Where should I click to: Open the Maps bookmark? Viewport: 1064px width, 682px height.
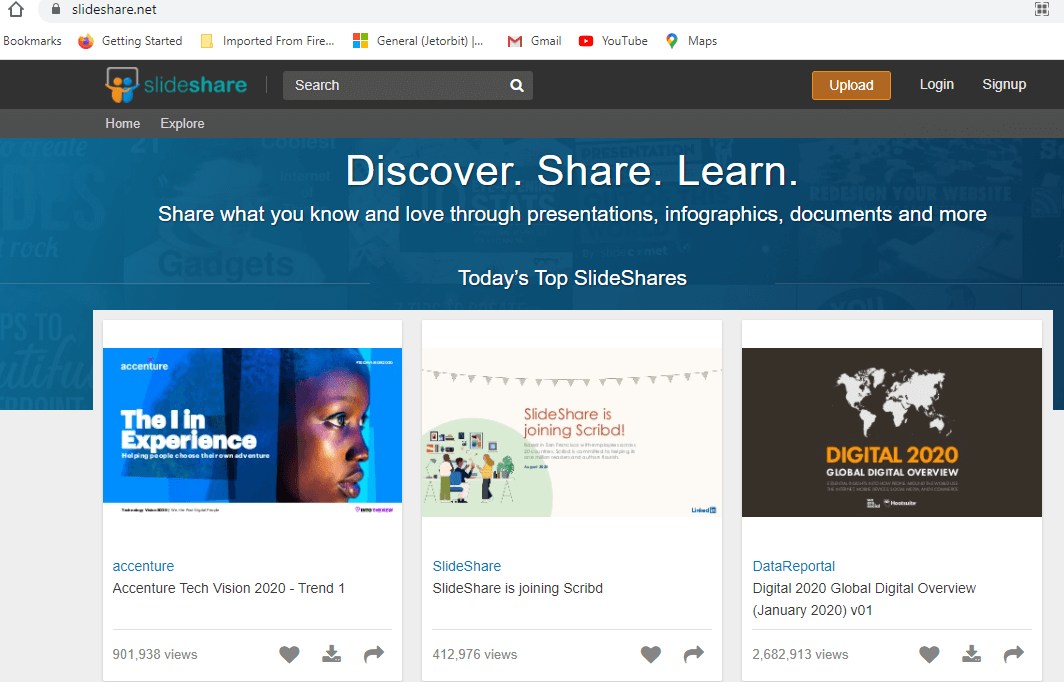[691, 41]
